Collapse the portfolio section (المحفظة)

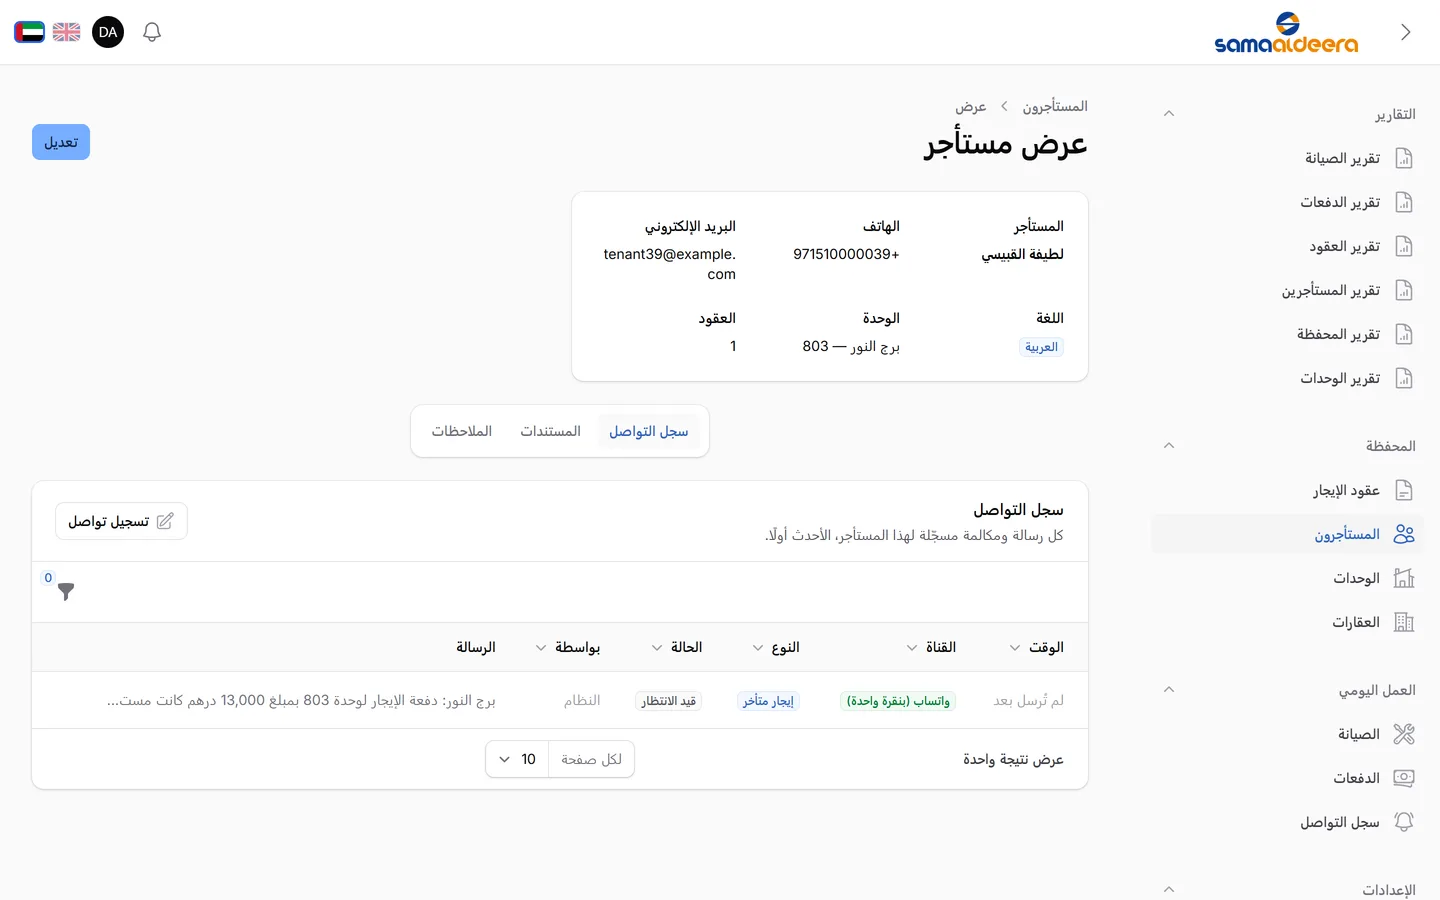[x=1168, y=446]
